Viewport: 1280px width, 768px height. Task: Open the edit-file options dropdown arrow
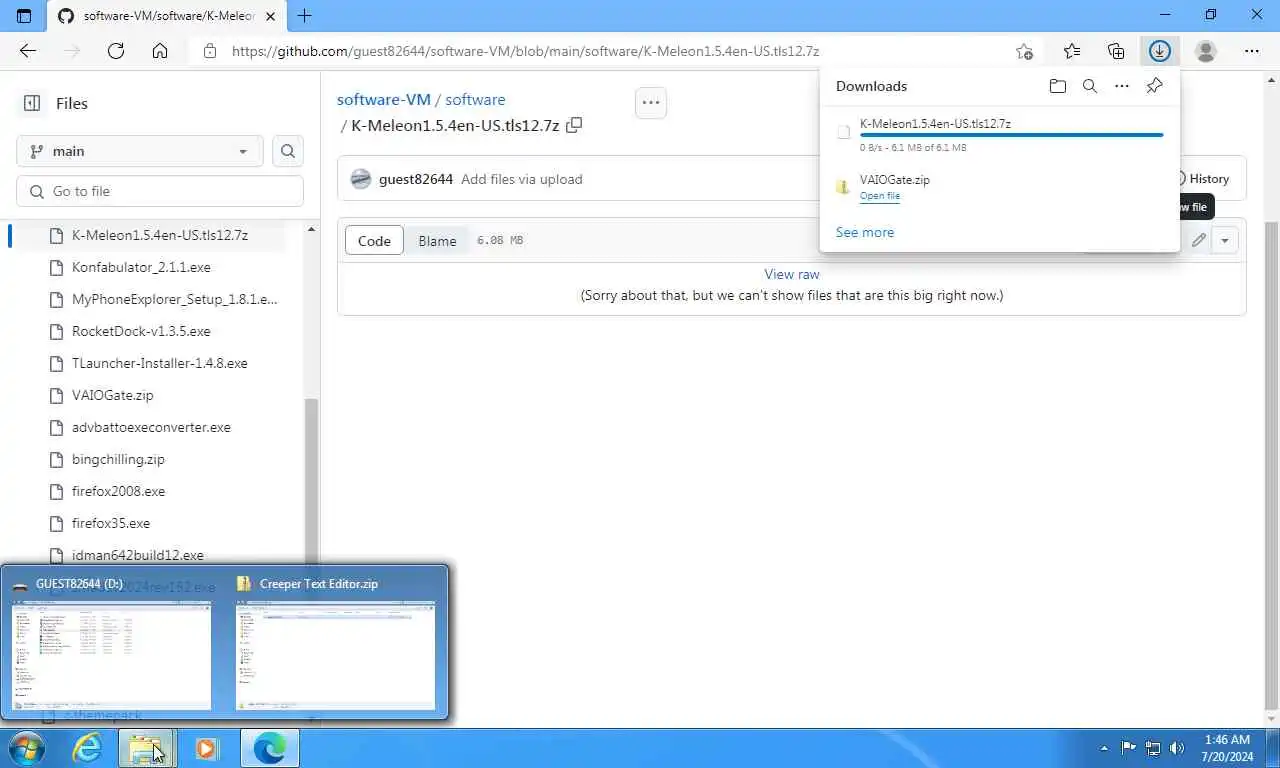[x=1225, y=240]
